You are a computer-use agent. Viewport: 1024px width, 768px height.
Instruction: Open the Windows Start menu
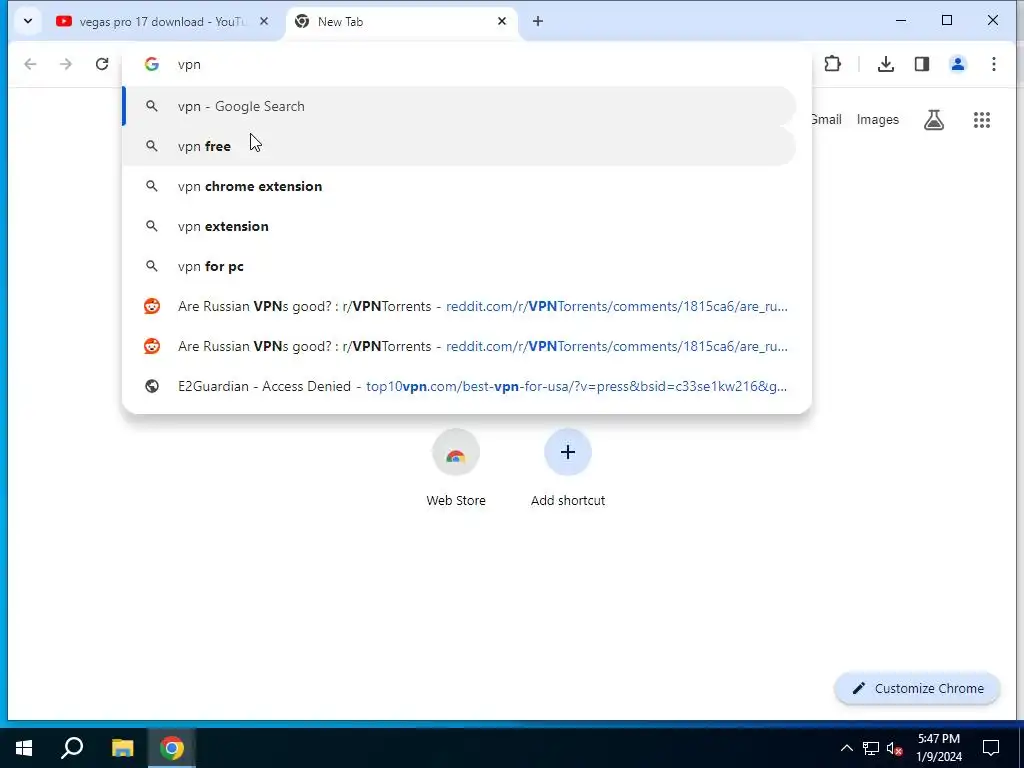point(24,748)
